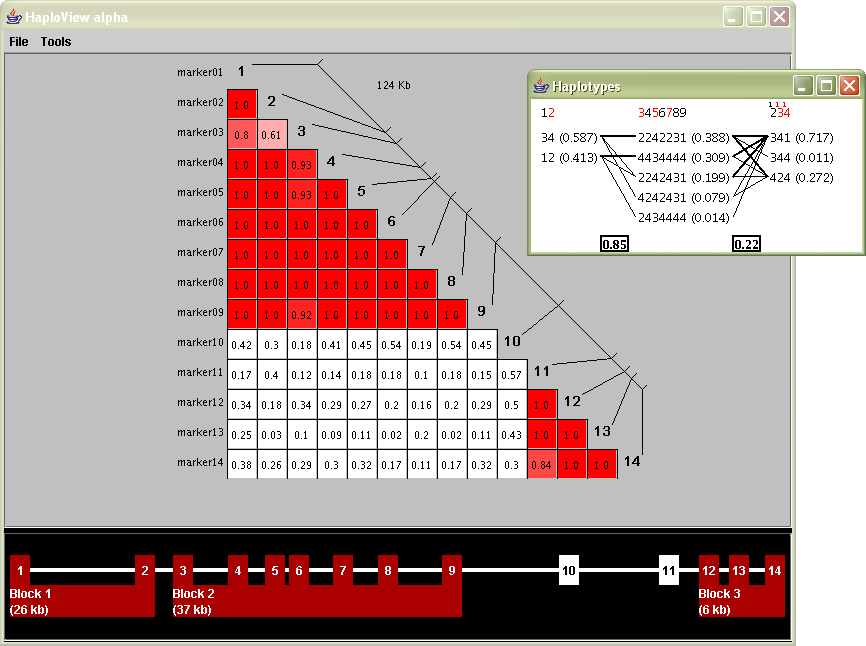
Task: Click the 0.57 cell in marker11 row
Action: point(512,374)
